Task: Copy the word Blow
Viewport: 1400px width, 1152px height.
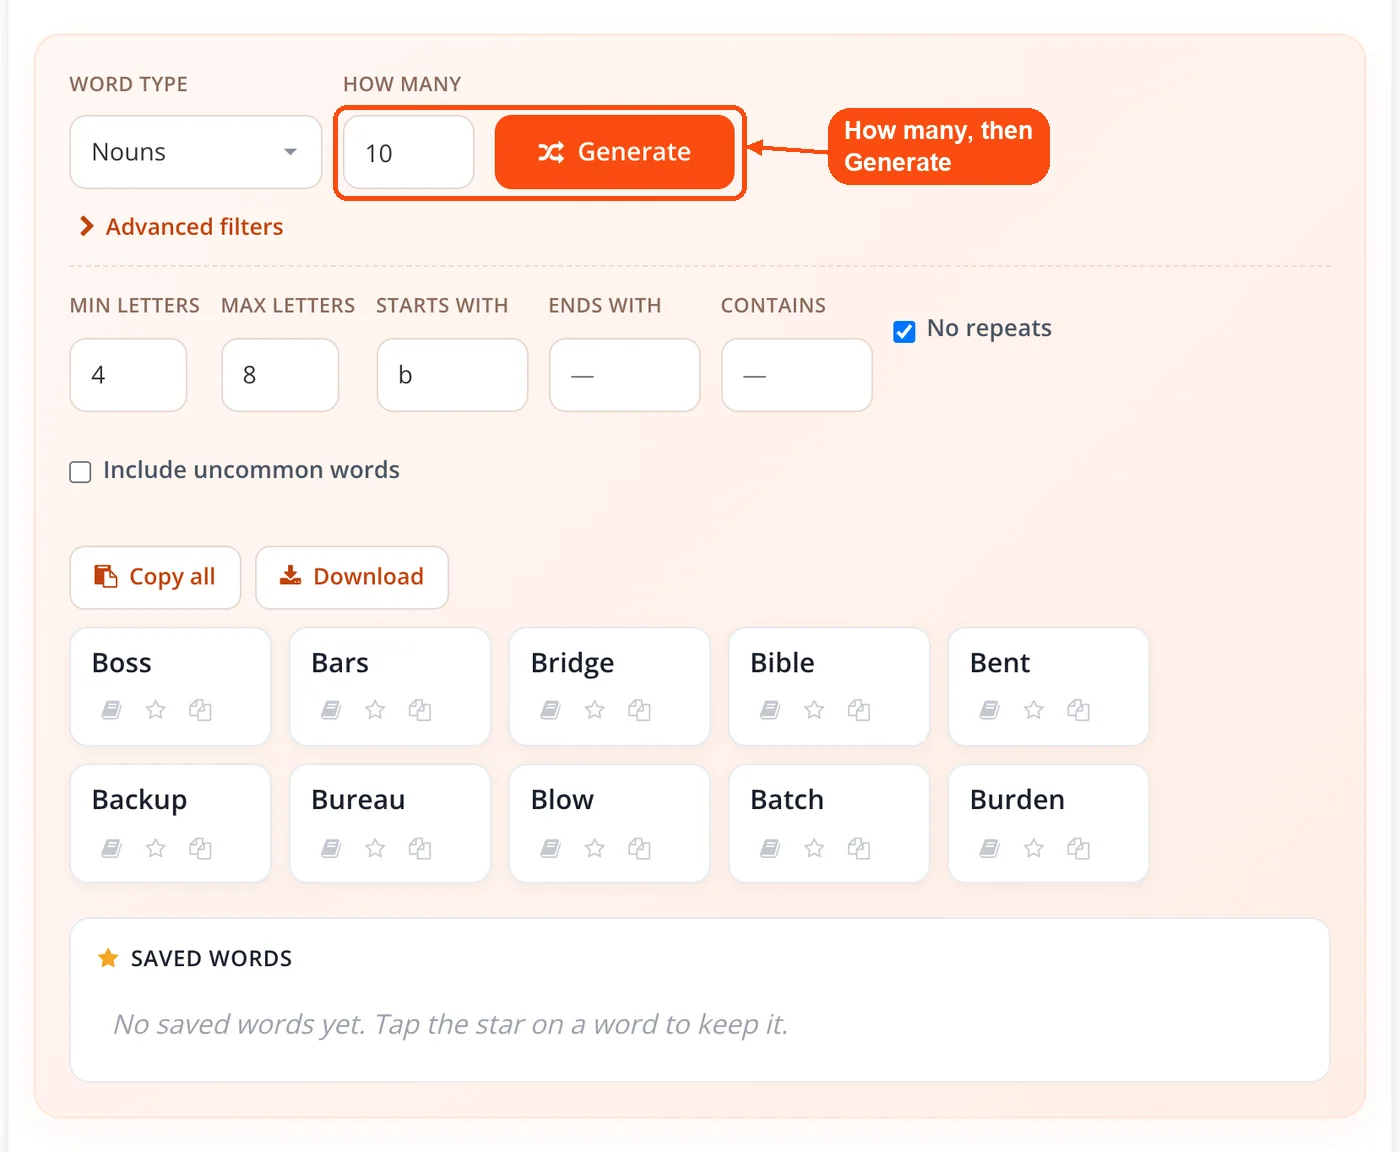Action: tap(639, 848)
